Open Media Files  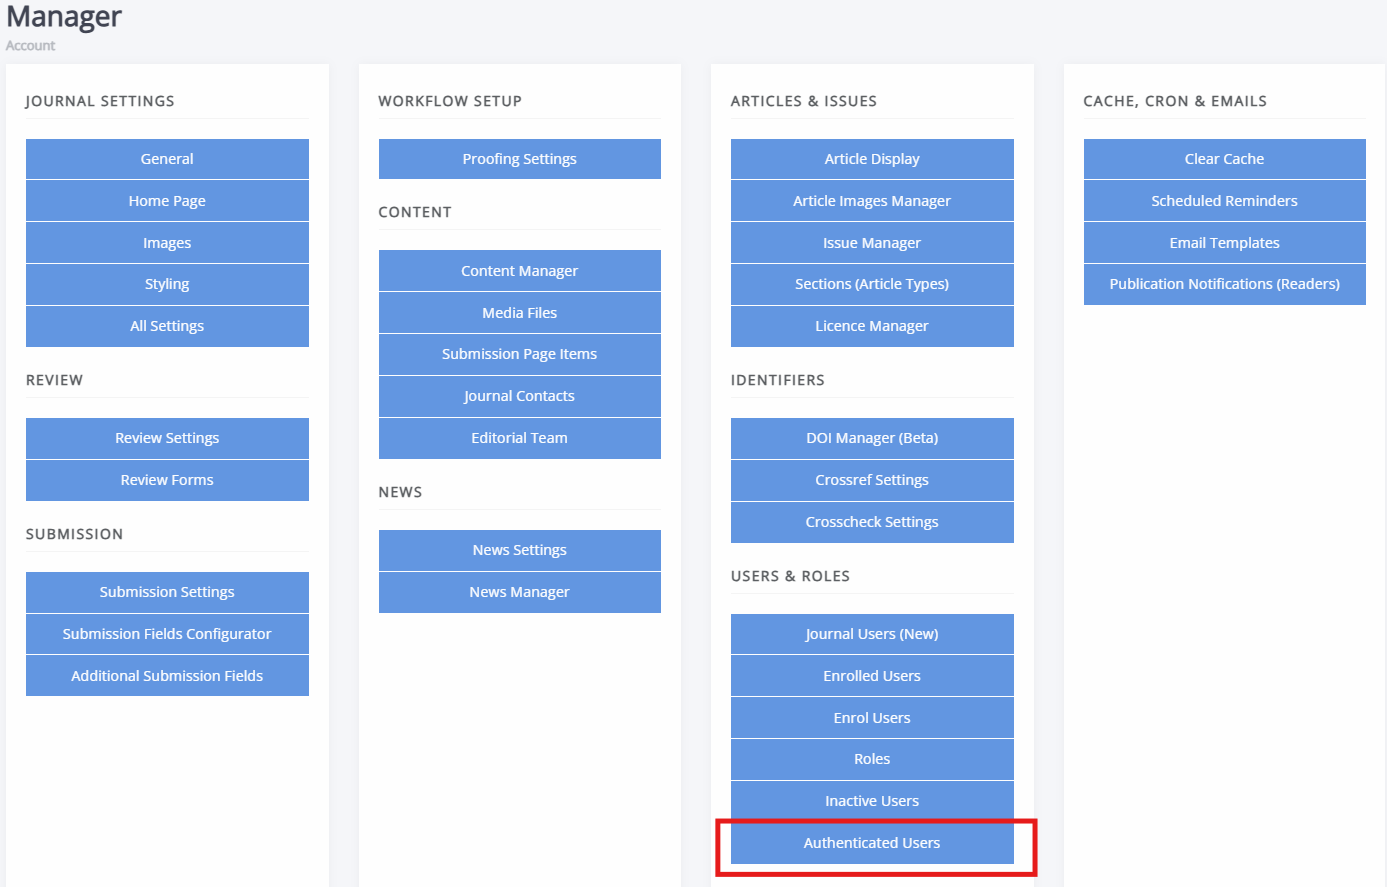(520, 313)
